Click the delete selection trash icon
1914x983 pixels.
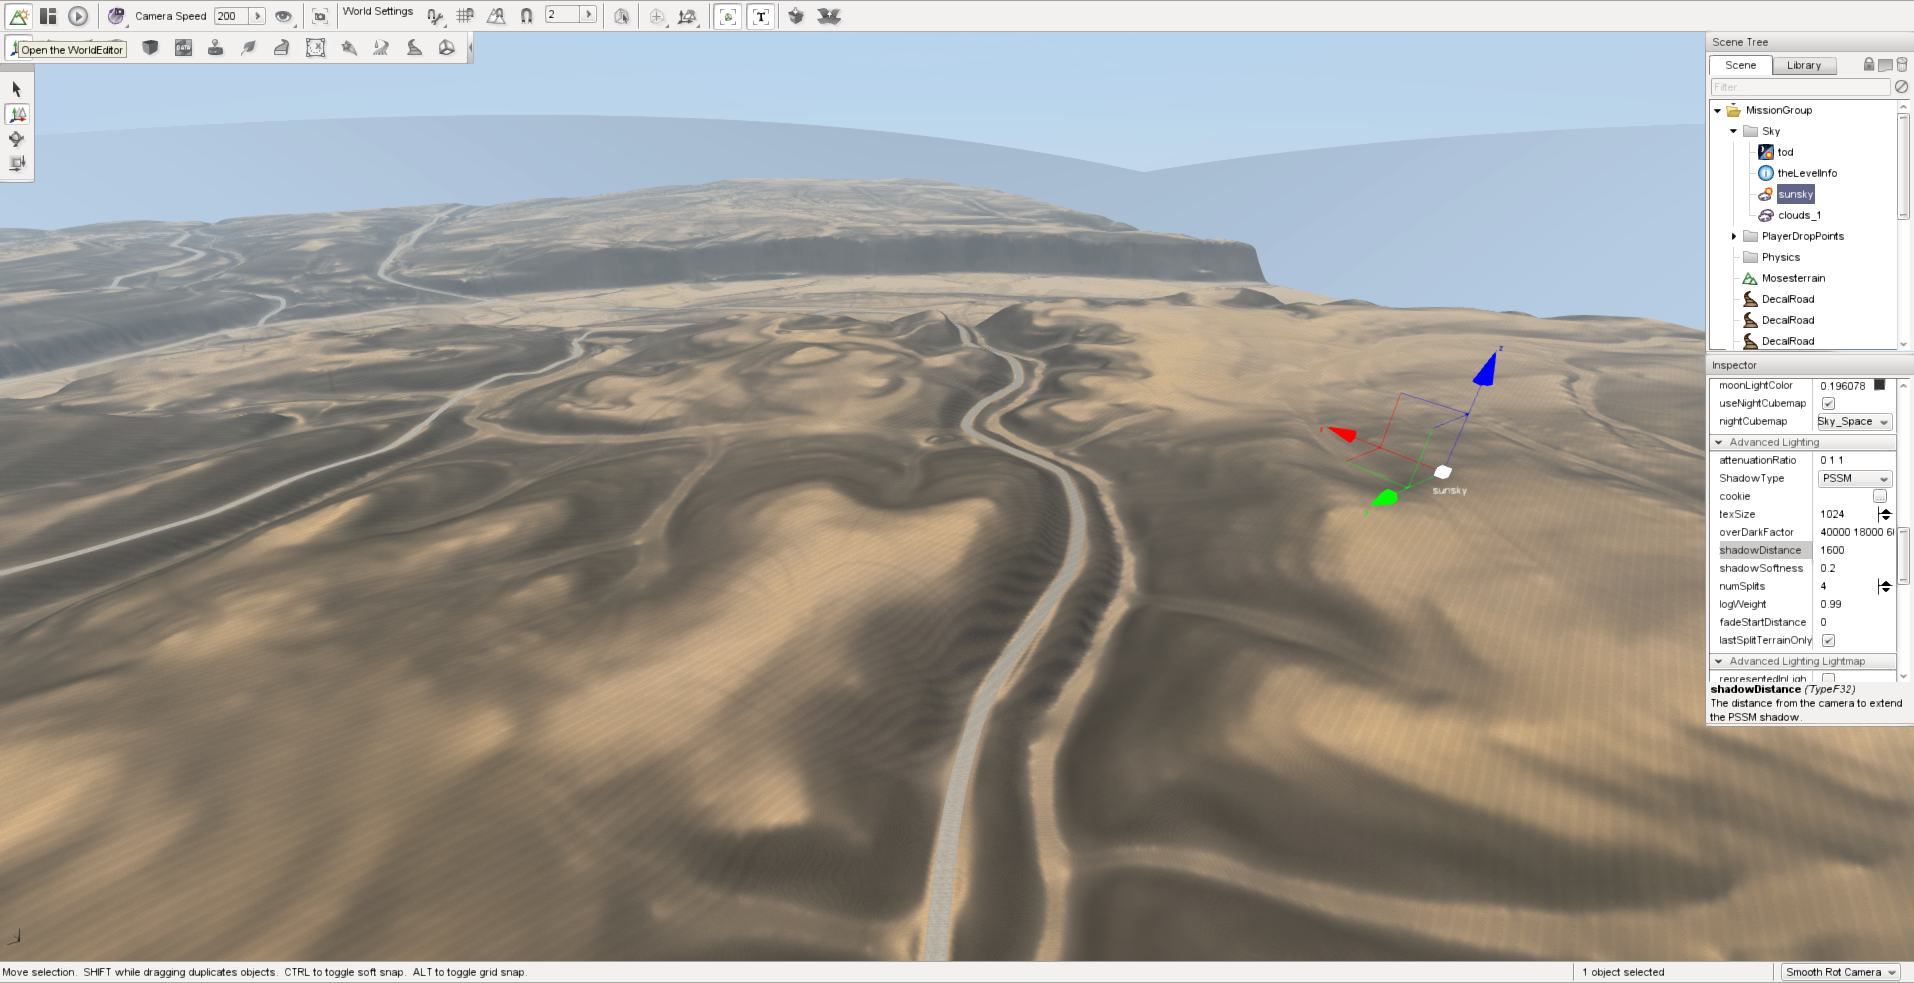point(1902,64)
